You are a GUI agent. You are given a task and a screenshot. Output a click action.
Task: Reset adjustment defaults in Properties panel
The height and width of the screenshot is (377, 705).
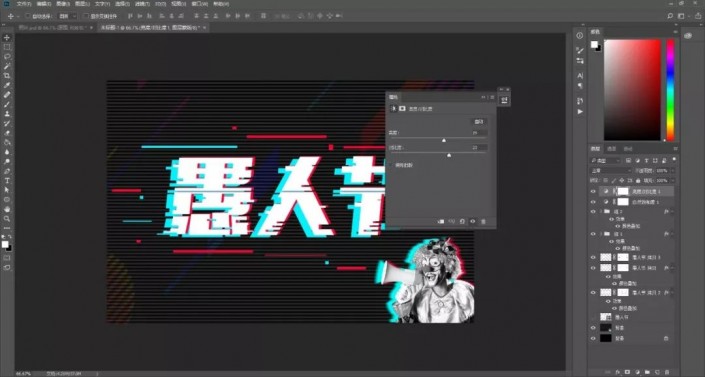pos(462,221)
